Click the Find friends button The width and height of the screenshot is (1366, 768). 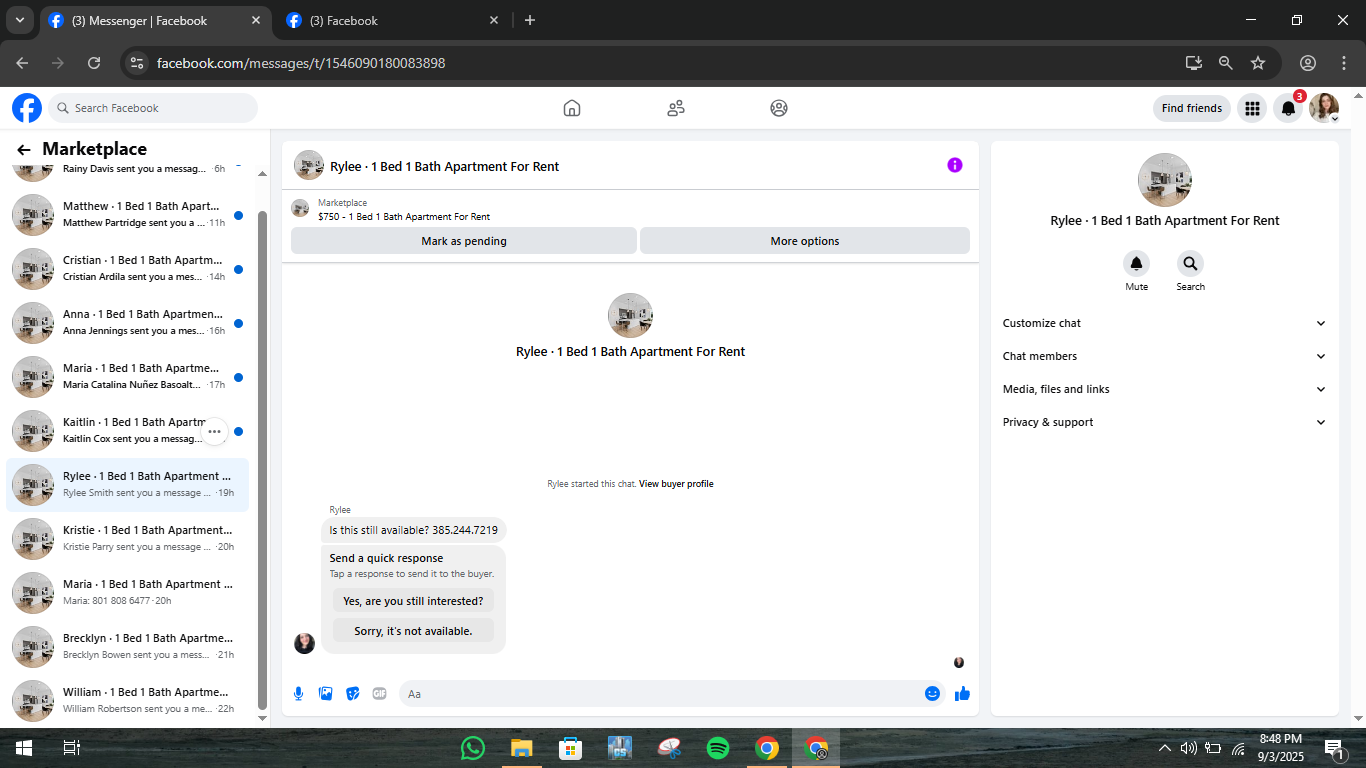(x=1192, y=108)
